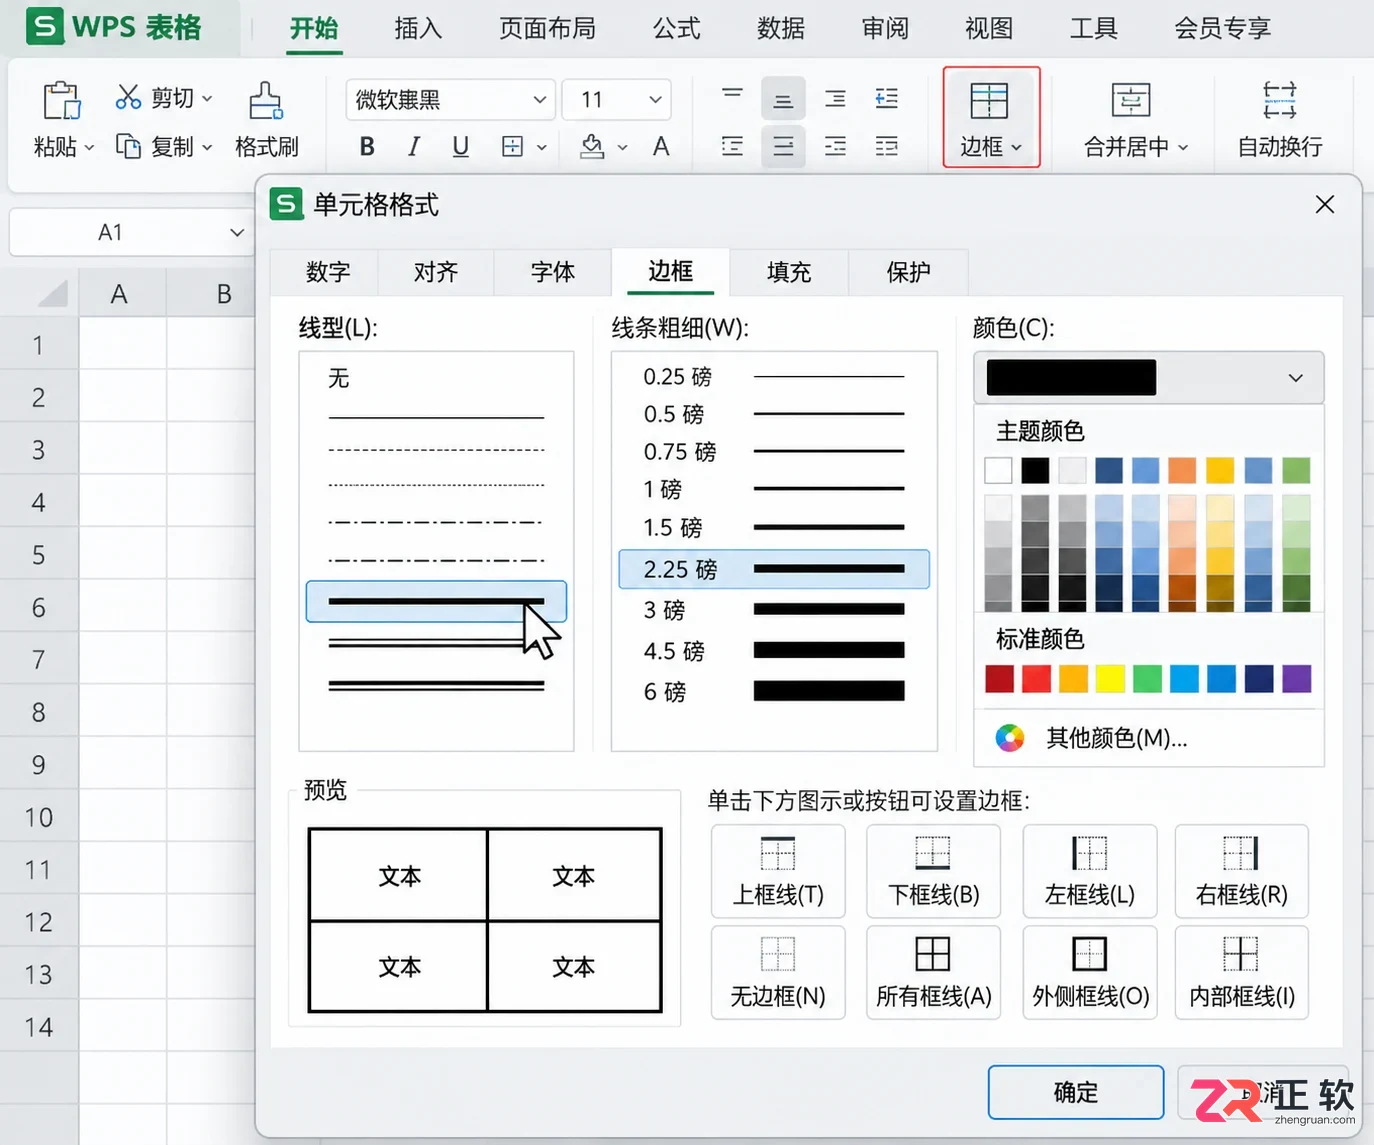This screenshot has width=1374, height=1145.
Task: Apply the top border (上框线) button
Action: click(778, 871)
